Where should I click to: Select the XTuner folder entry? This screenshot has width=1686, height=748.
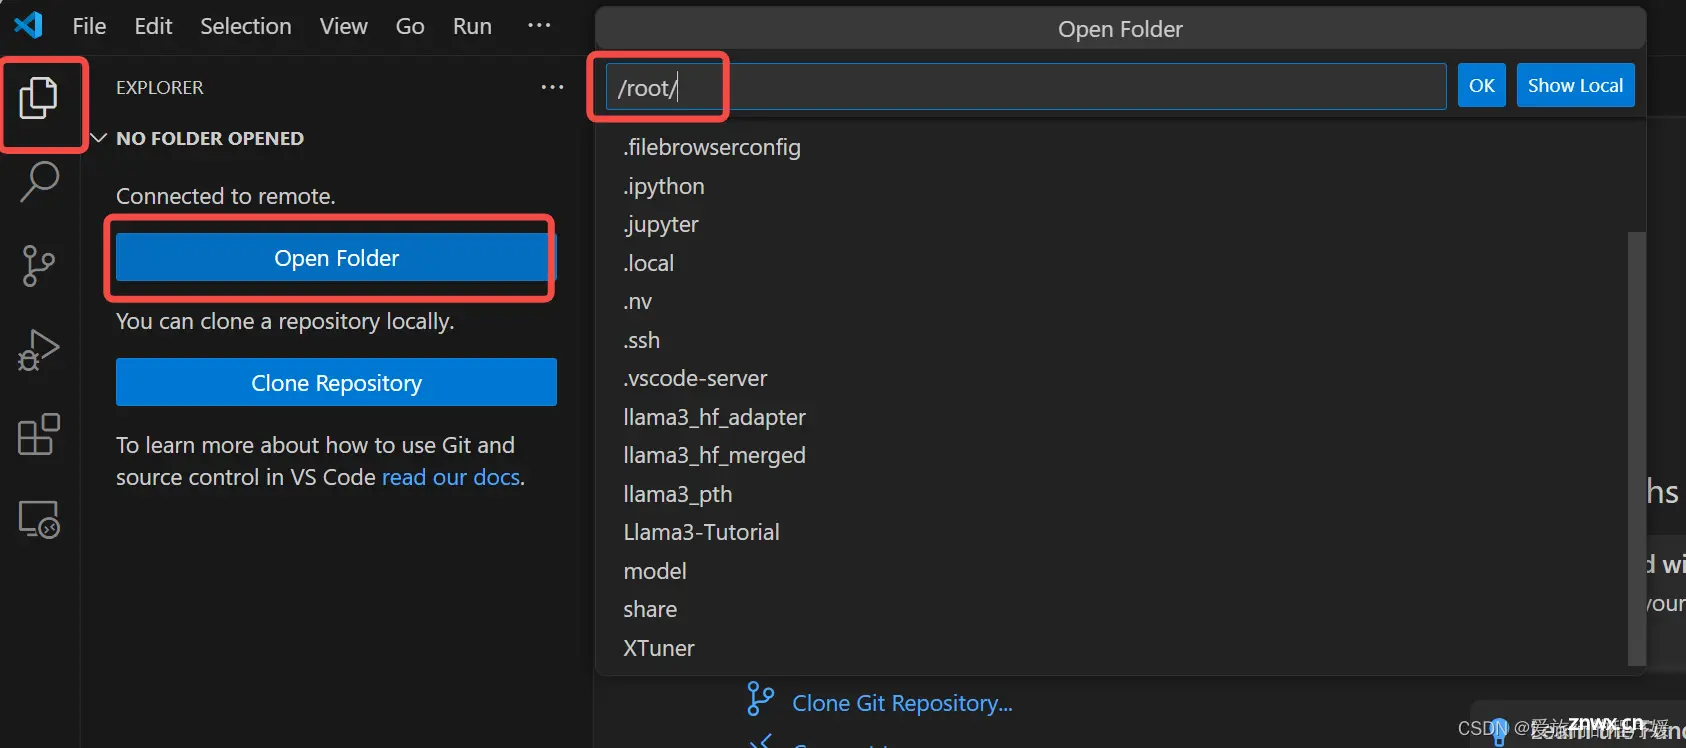coord(1111,648)
